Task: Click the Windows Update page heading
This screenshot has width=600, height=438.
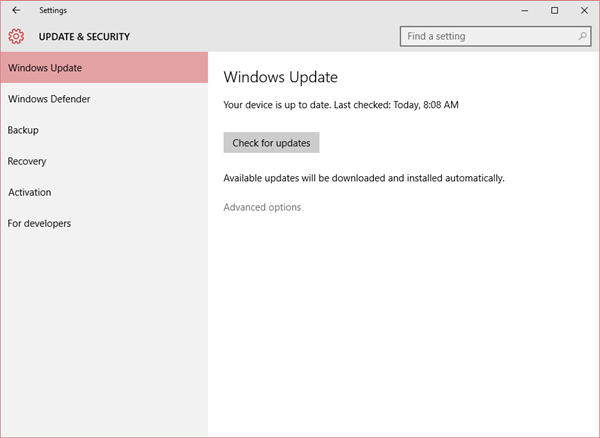Action: click(280, 77)
